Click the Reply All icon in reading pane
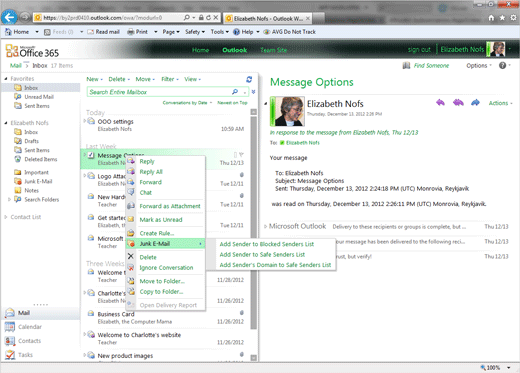 point(458,103)
